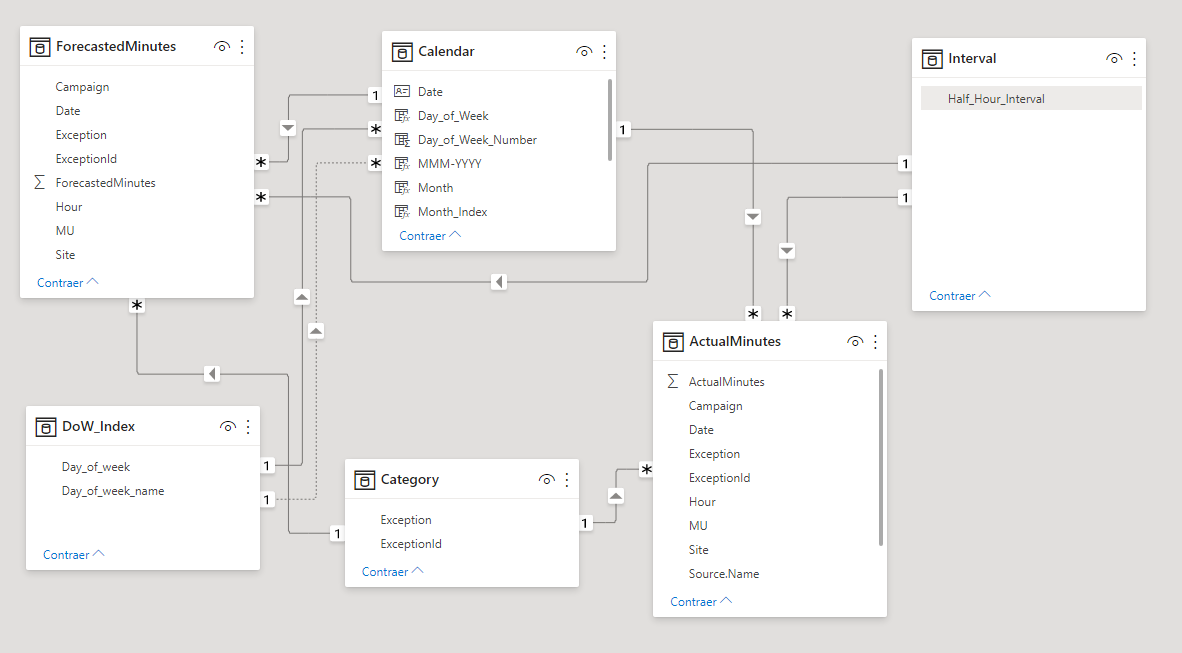The width and height of the screenshot is (1182, 653).
Task: Click the Category table icon in header
Action: click(364, 480)
